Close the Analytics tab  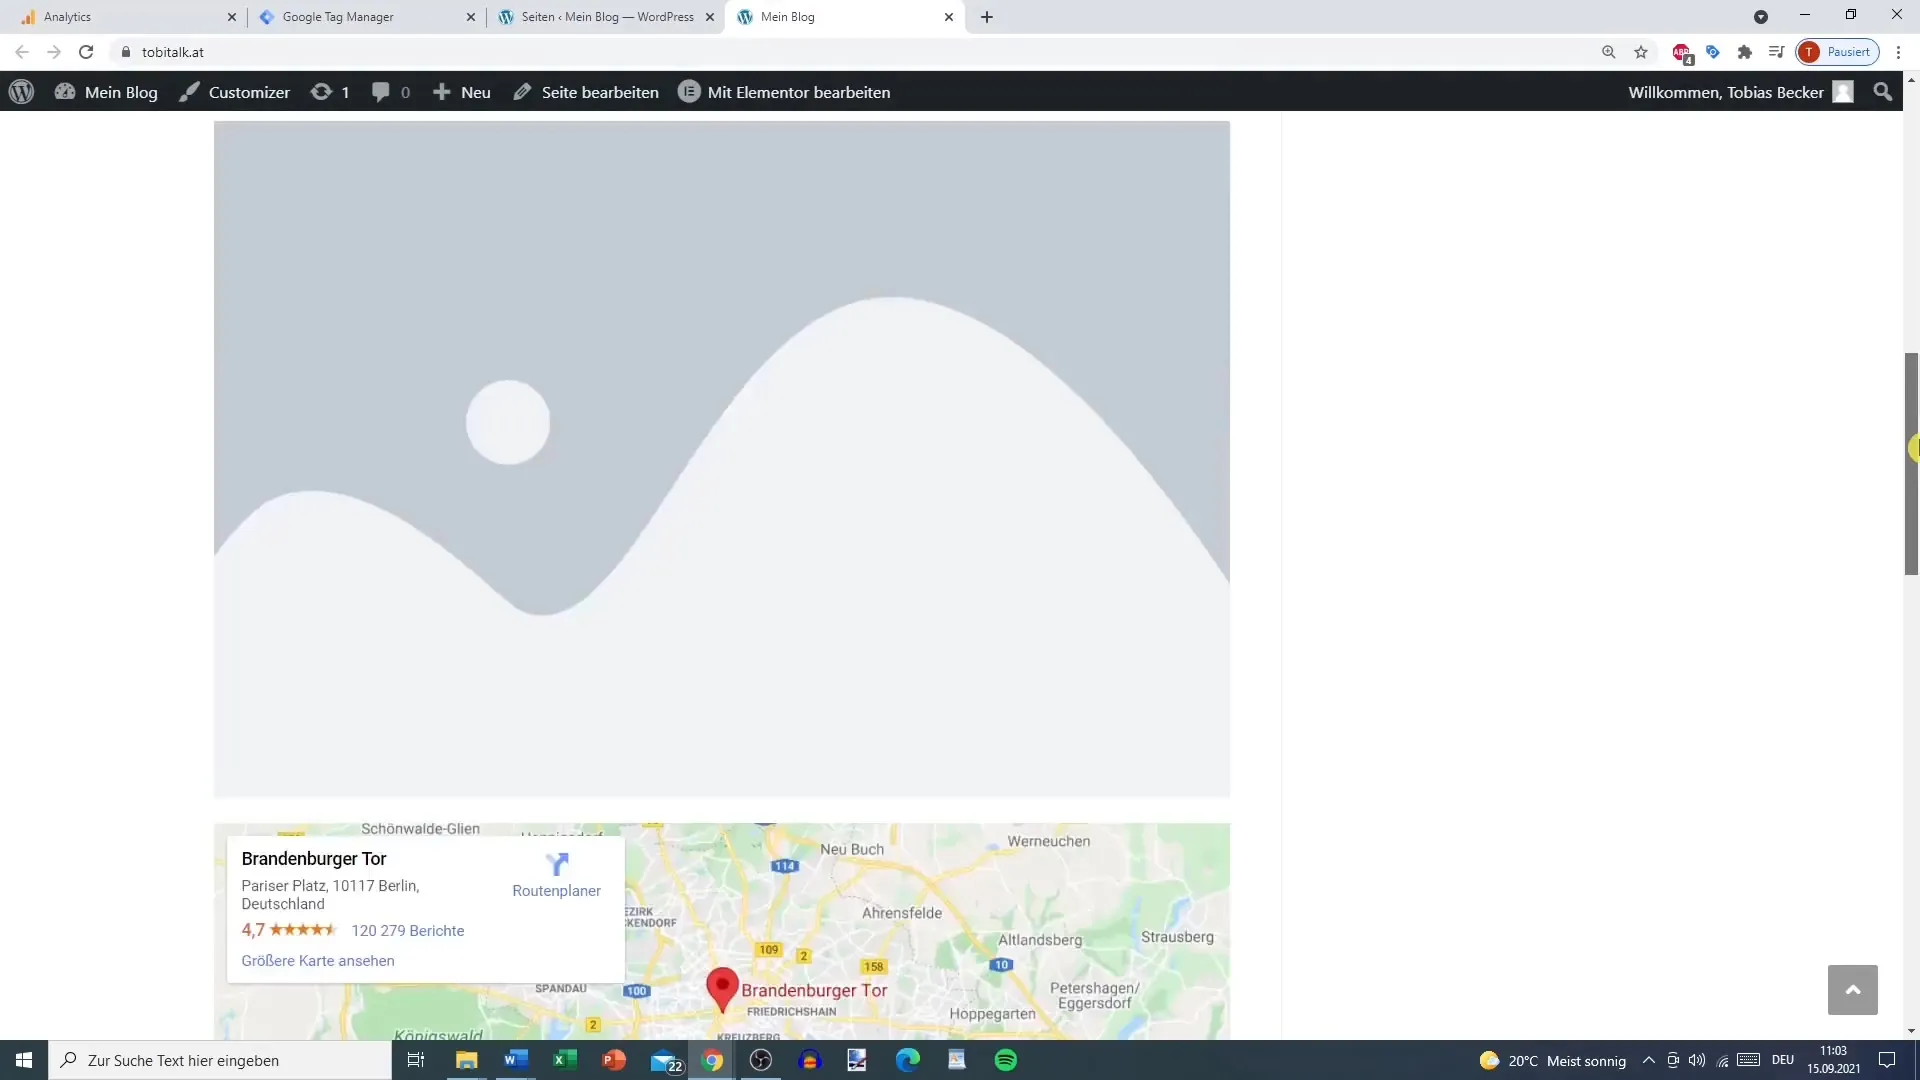[x=232, y=17]
